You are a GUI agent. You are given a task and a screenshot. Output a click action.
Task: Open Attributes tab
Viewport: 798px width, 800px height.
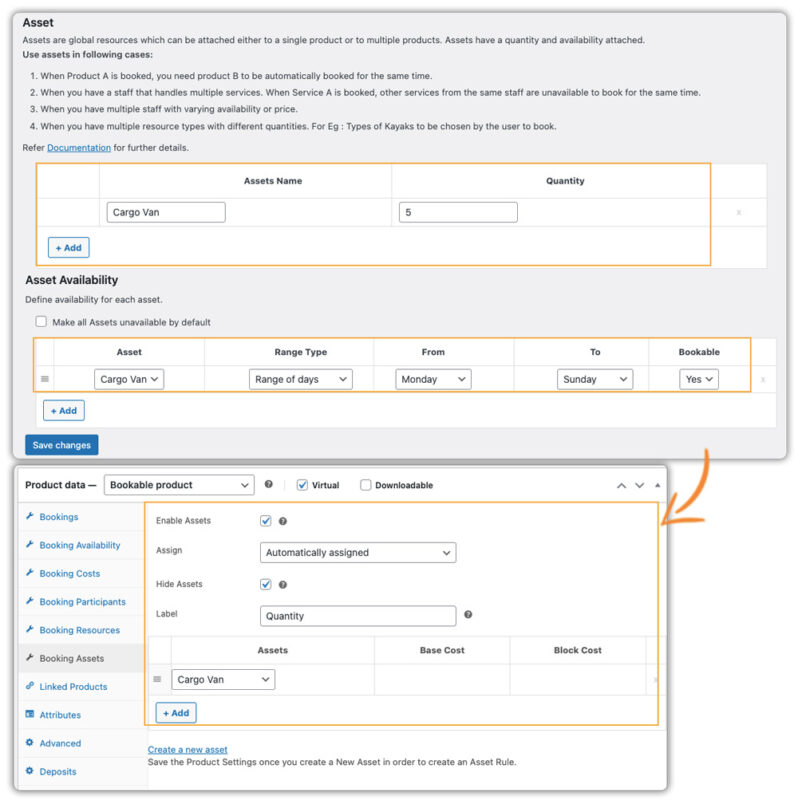point(60,715)
